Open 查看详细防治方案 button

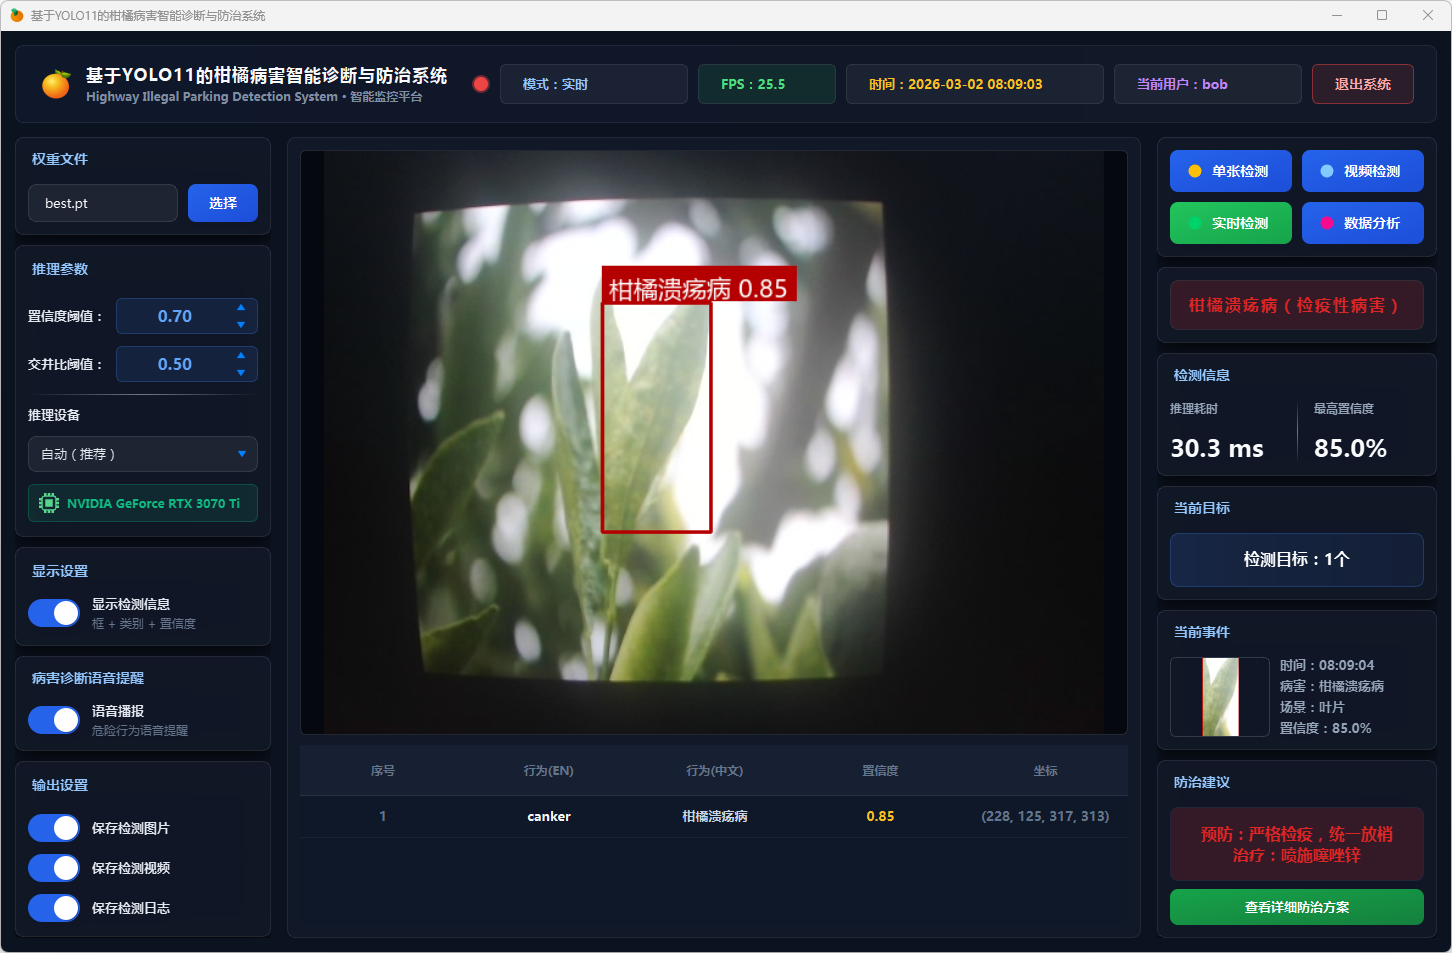coord(1296,907)
